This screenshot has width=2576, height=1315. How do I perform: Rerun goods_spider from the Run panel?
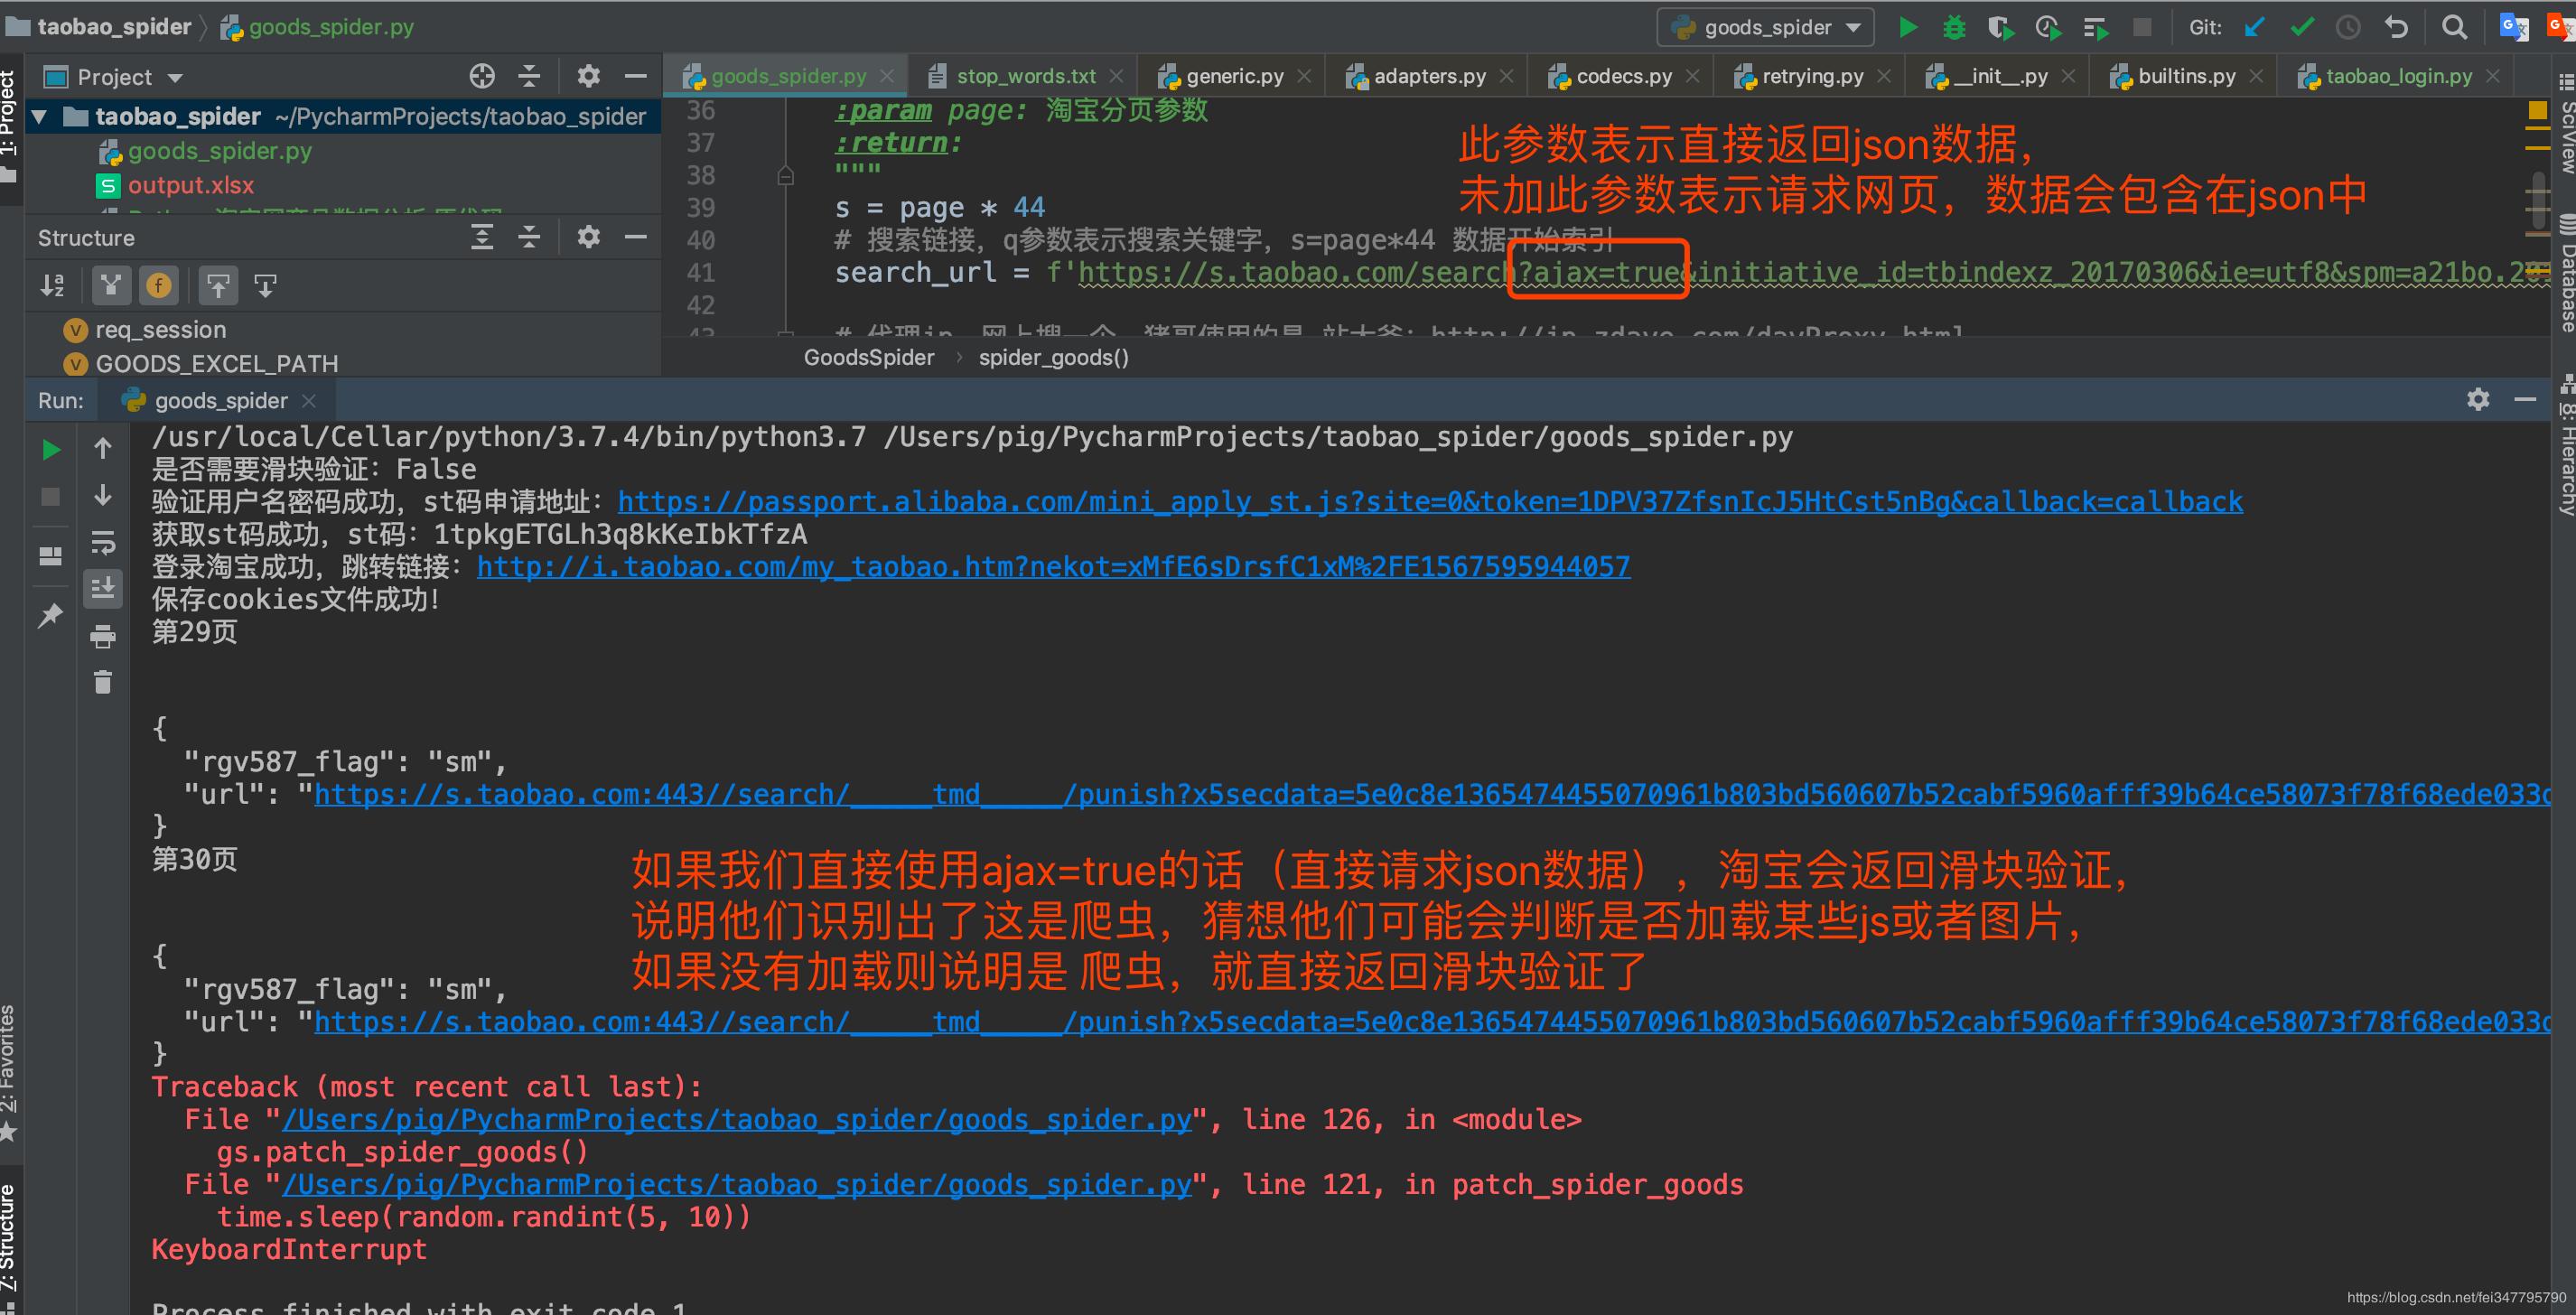coord(50,449)
